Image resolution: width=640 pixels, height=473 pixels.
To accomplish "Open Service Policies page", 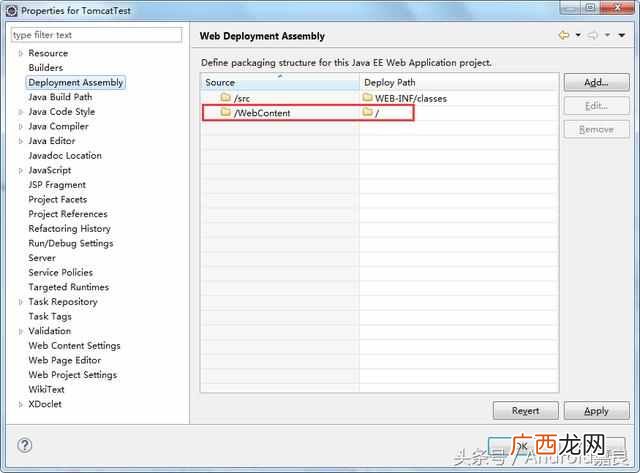I will (x=60, y=273).
